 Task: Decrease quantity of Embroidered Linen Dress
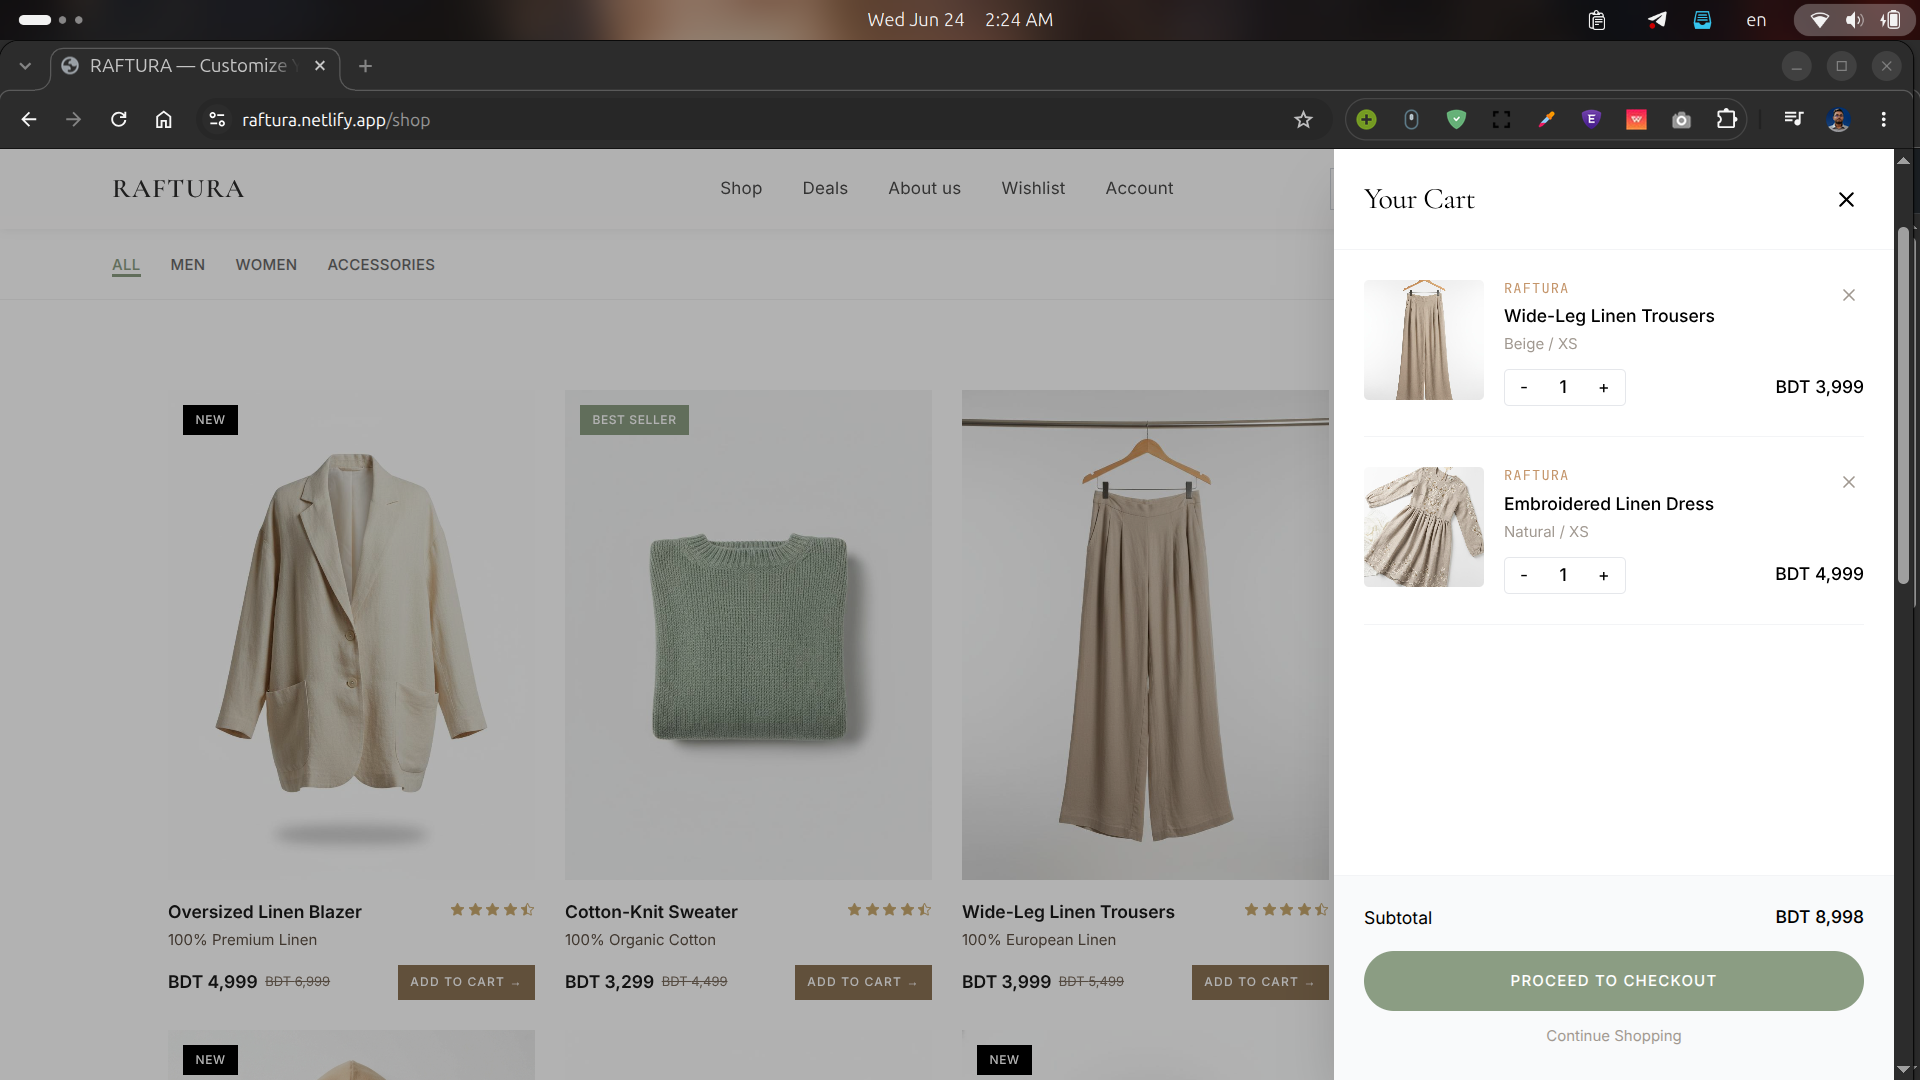1524,575
